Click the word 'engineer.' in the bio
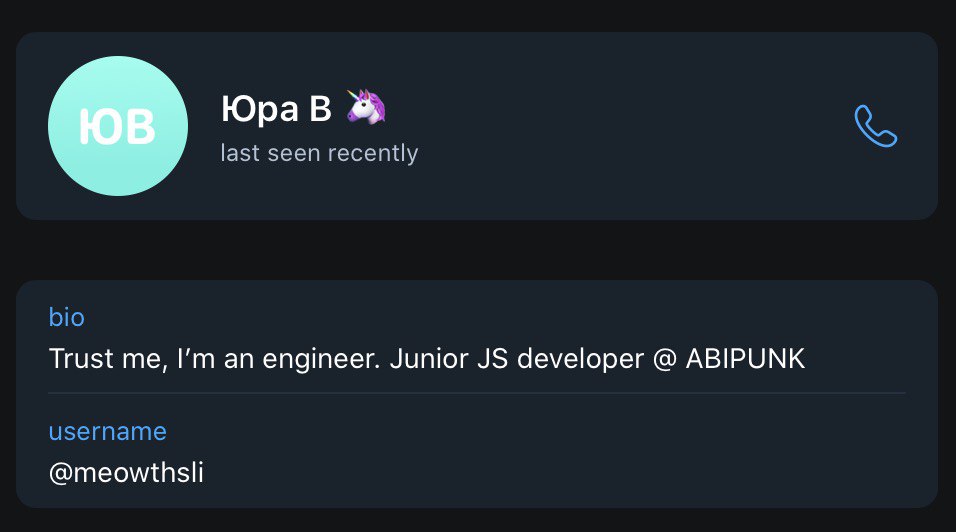This screenshot has width=956, height=532. click(321, 359)
